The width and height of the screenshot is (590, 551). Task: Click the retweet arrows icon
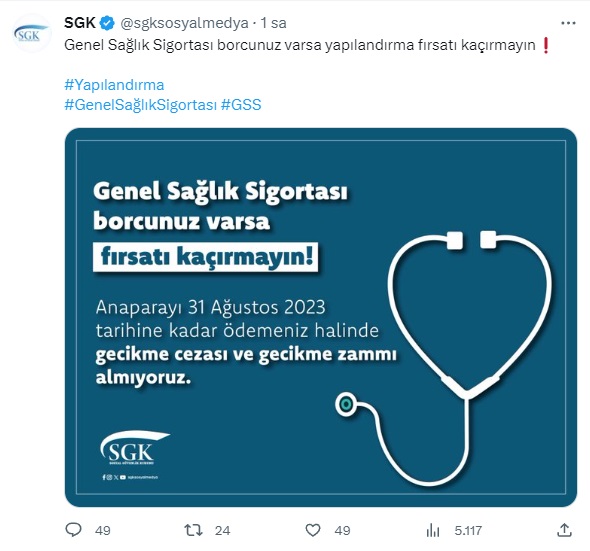pos(193,530)
